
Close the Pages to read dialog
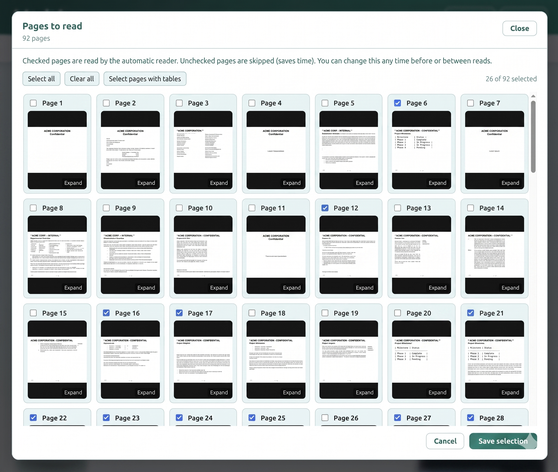520,28
